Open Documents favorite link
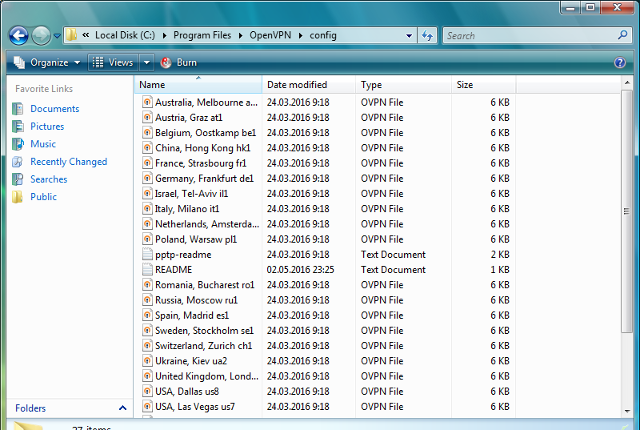The height and width of the screenshot is (430, 640). click(55, 109)
